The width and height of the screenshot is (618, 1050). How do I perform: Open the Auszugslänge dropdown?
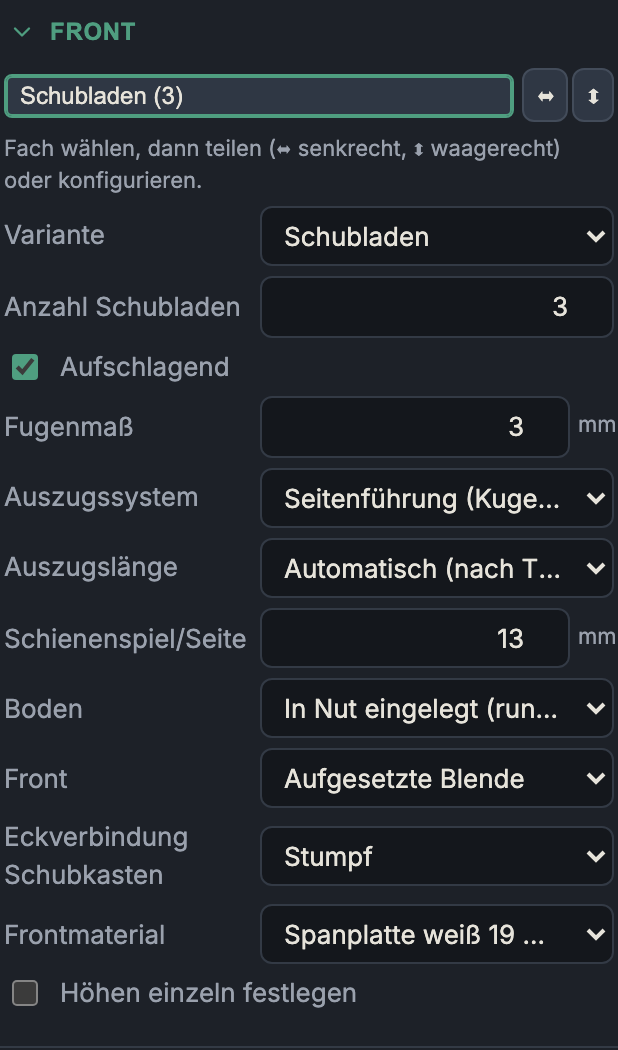pos(437,568)
